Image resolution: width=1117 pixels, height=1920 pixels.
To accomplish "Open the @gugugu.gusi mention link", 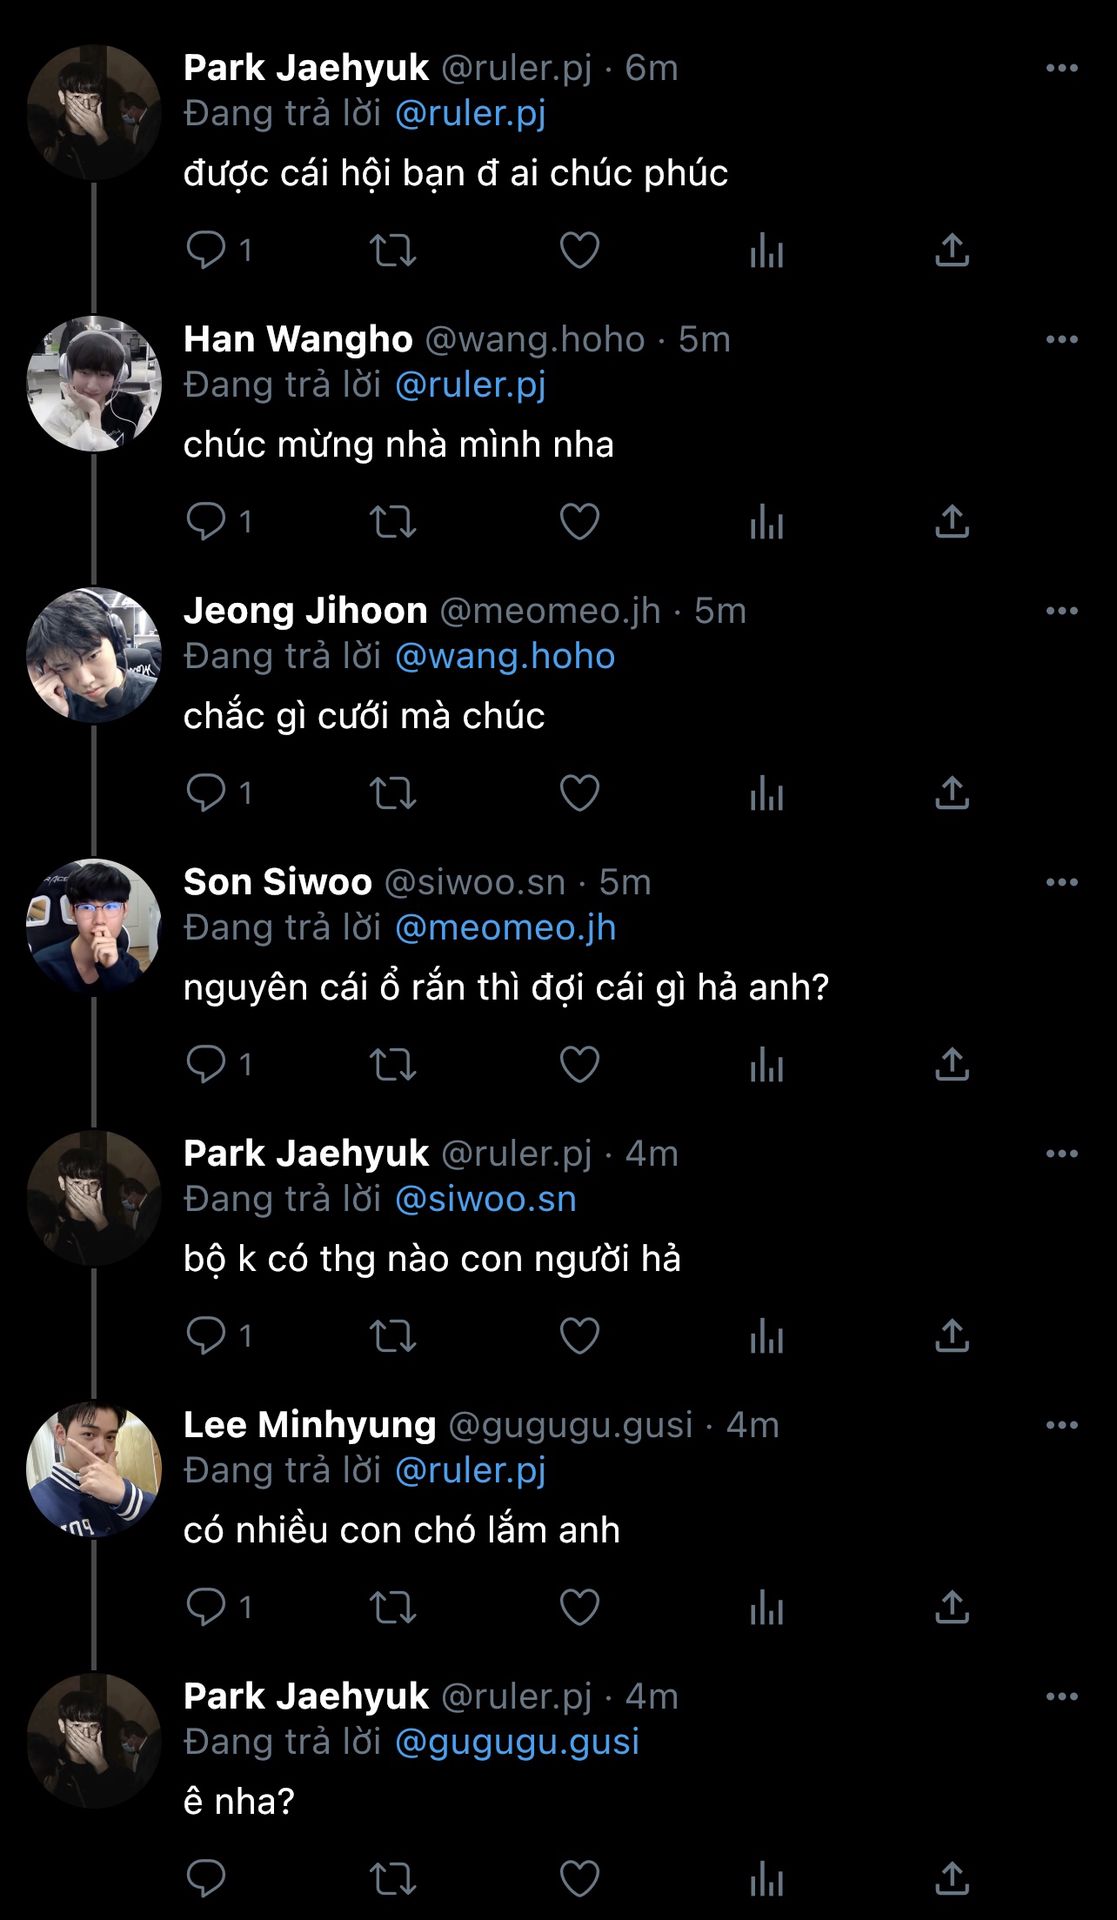I will click(517, 1742).
